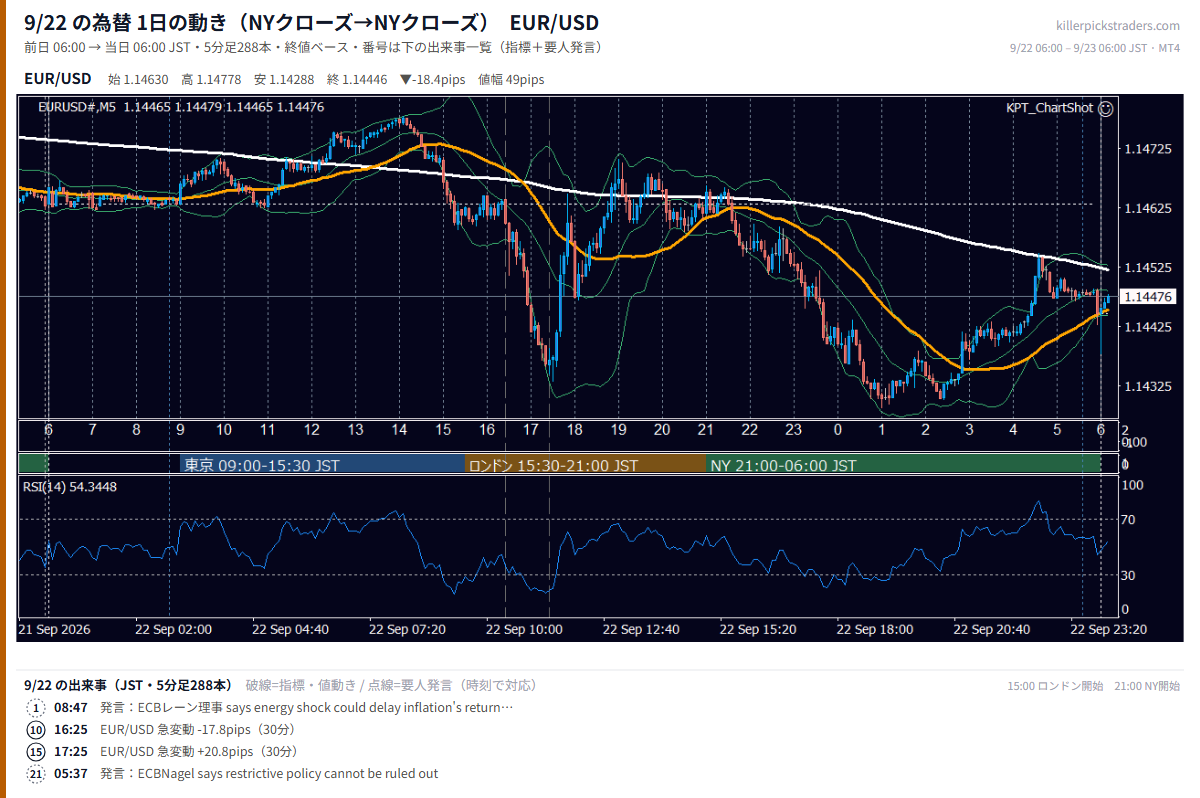Image resolution: width=1200 pixels, height=798 pixels.
Task: Click the hour 13 label on the JST axis
Action: tap(355, 429)
